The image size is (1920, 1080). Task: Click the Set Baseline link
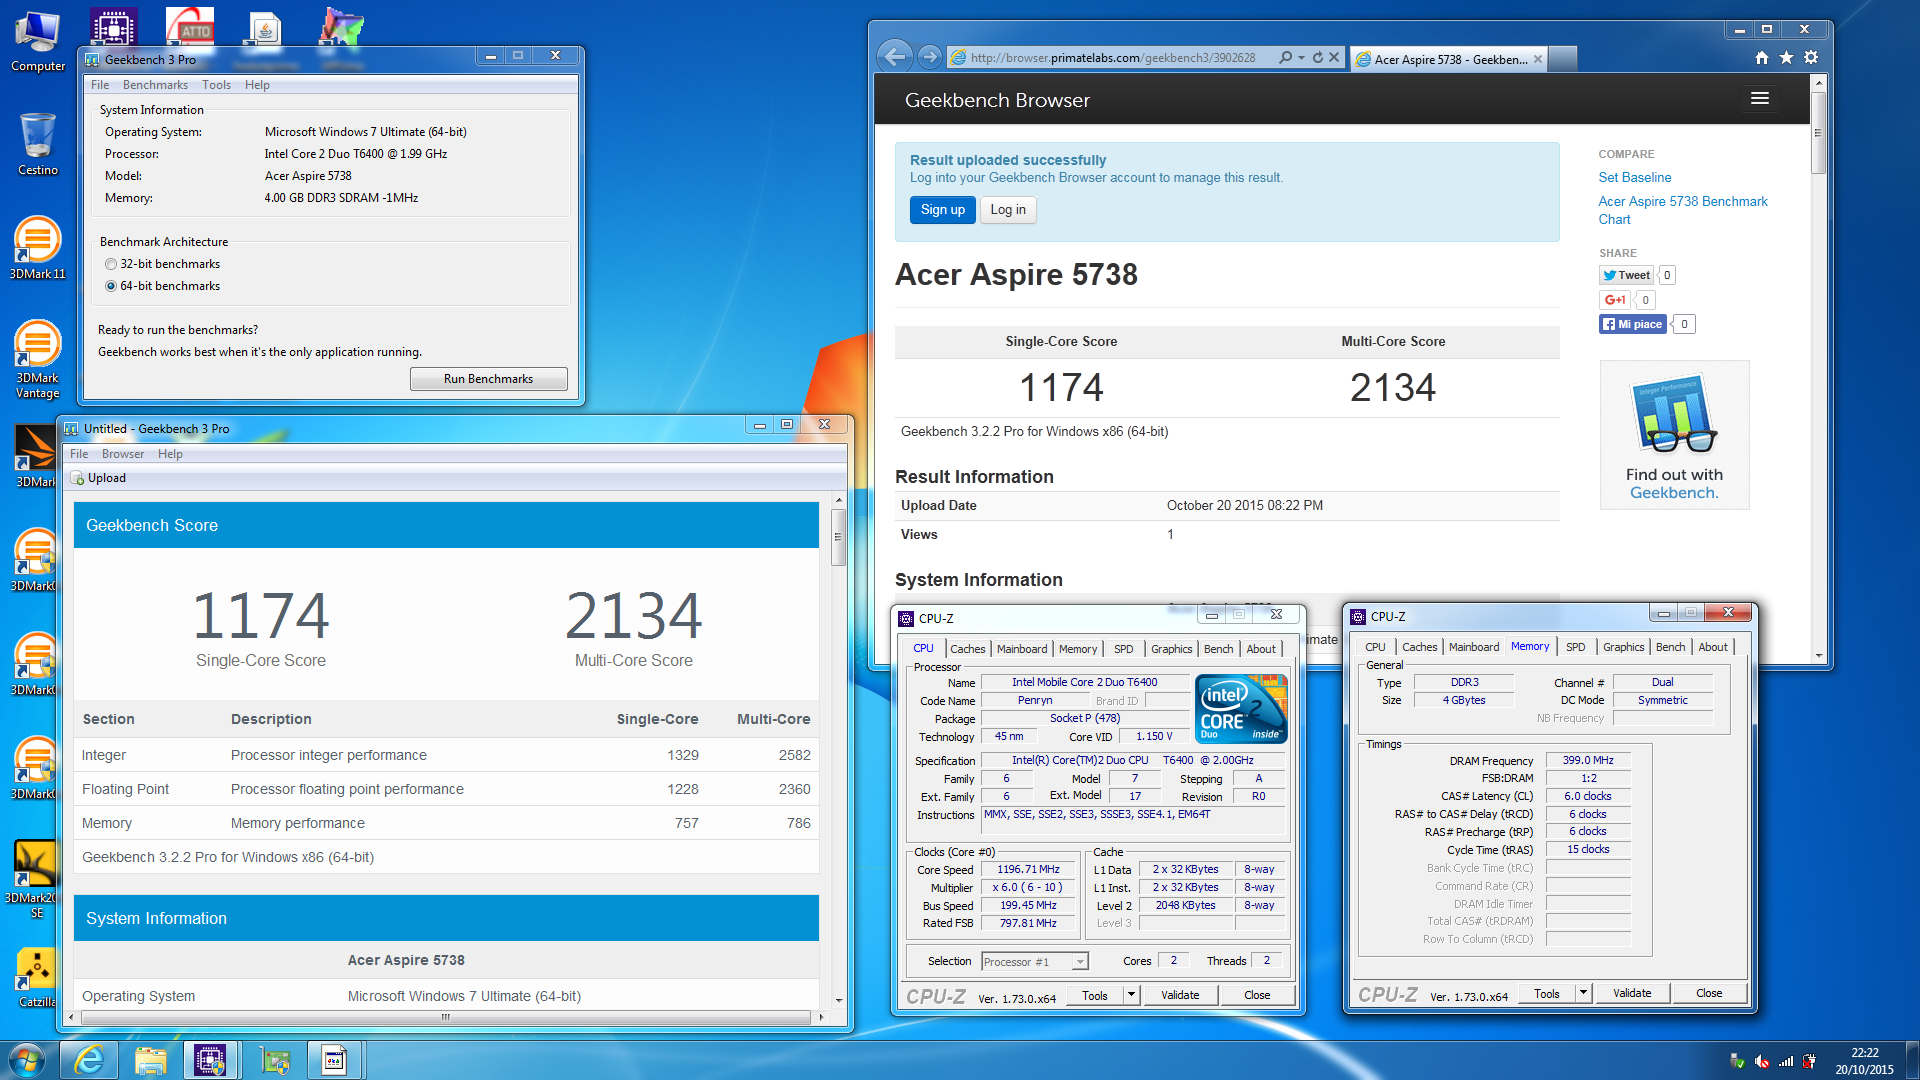coord(1634,177)
